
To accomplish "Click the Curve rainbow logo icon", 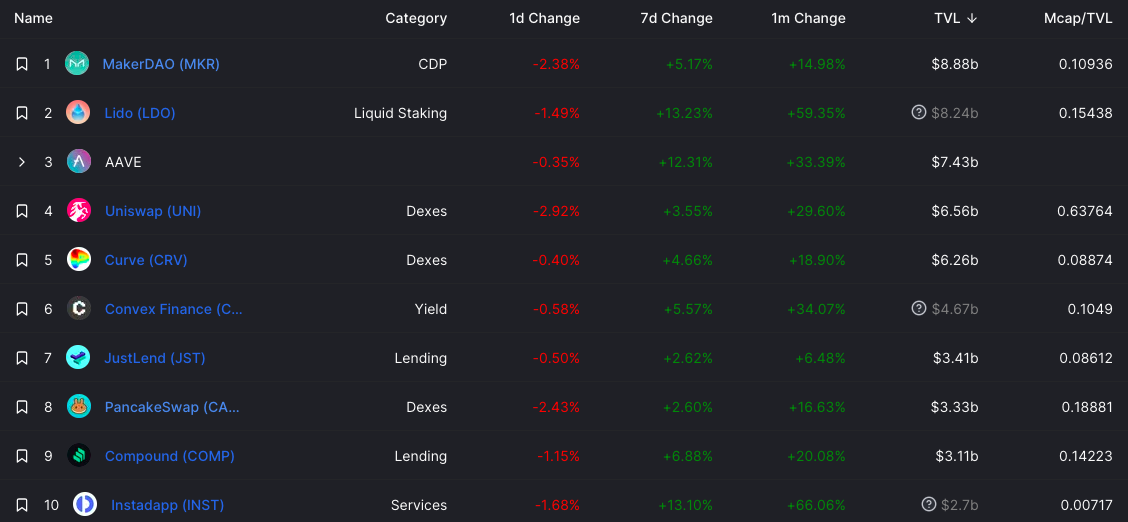I will click(79, 260).
